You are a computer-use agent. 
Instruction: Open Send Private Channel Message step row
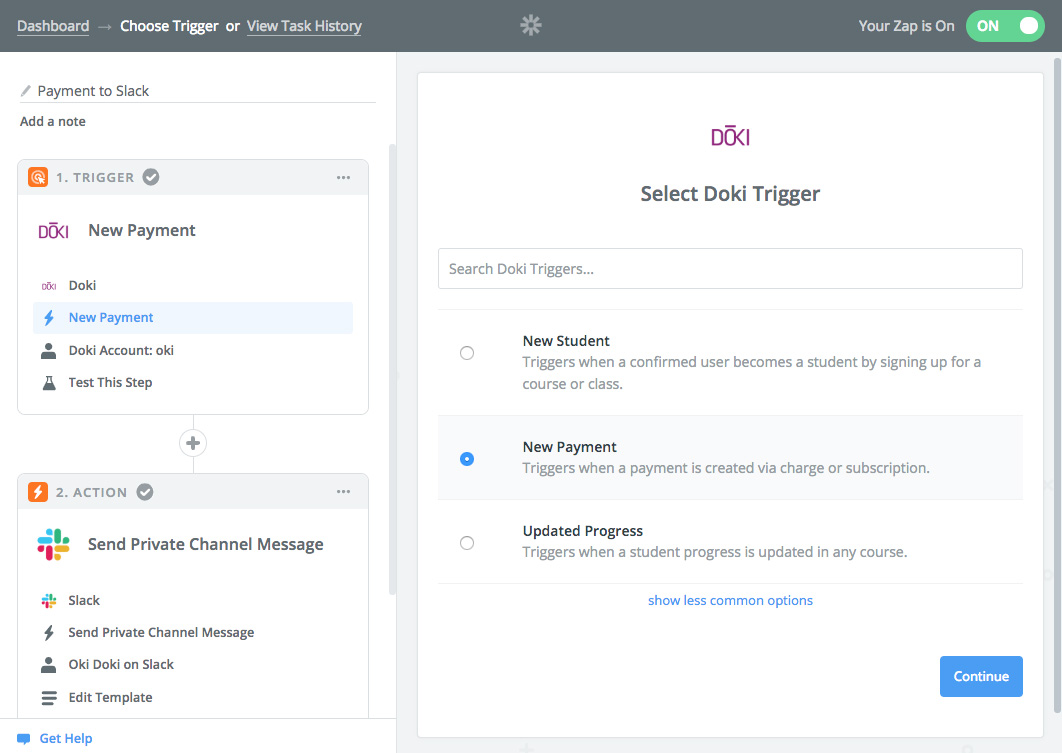[193, 632]
